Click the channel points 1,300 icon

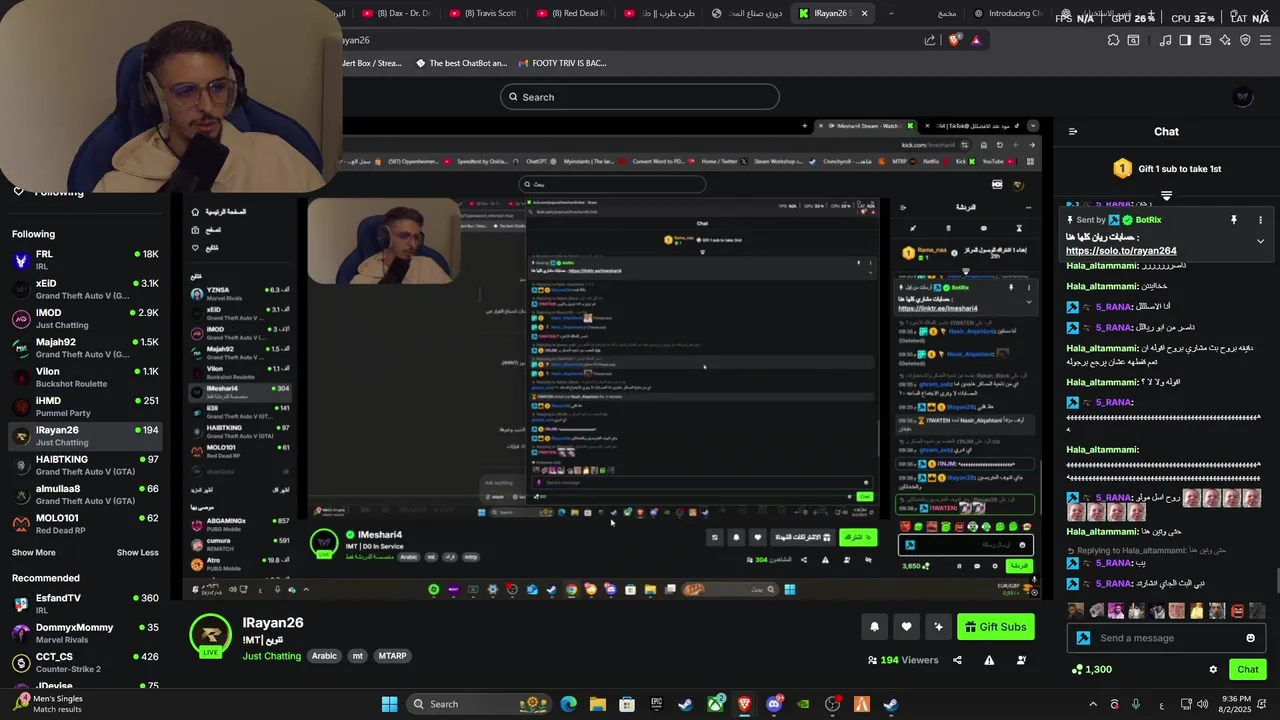tap(1077, 669)
